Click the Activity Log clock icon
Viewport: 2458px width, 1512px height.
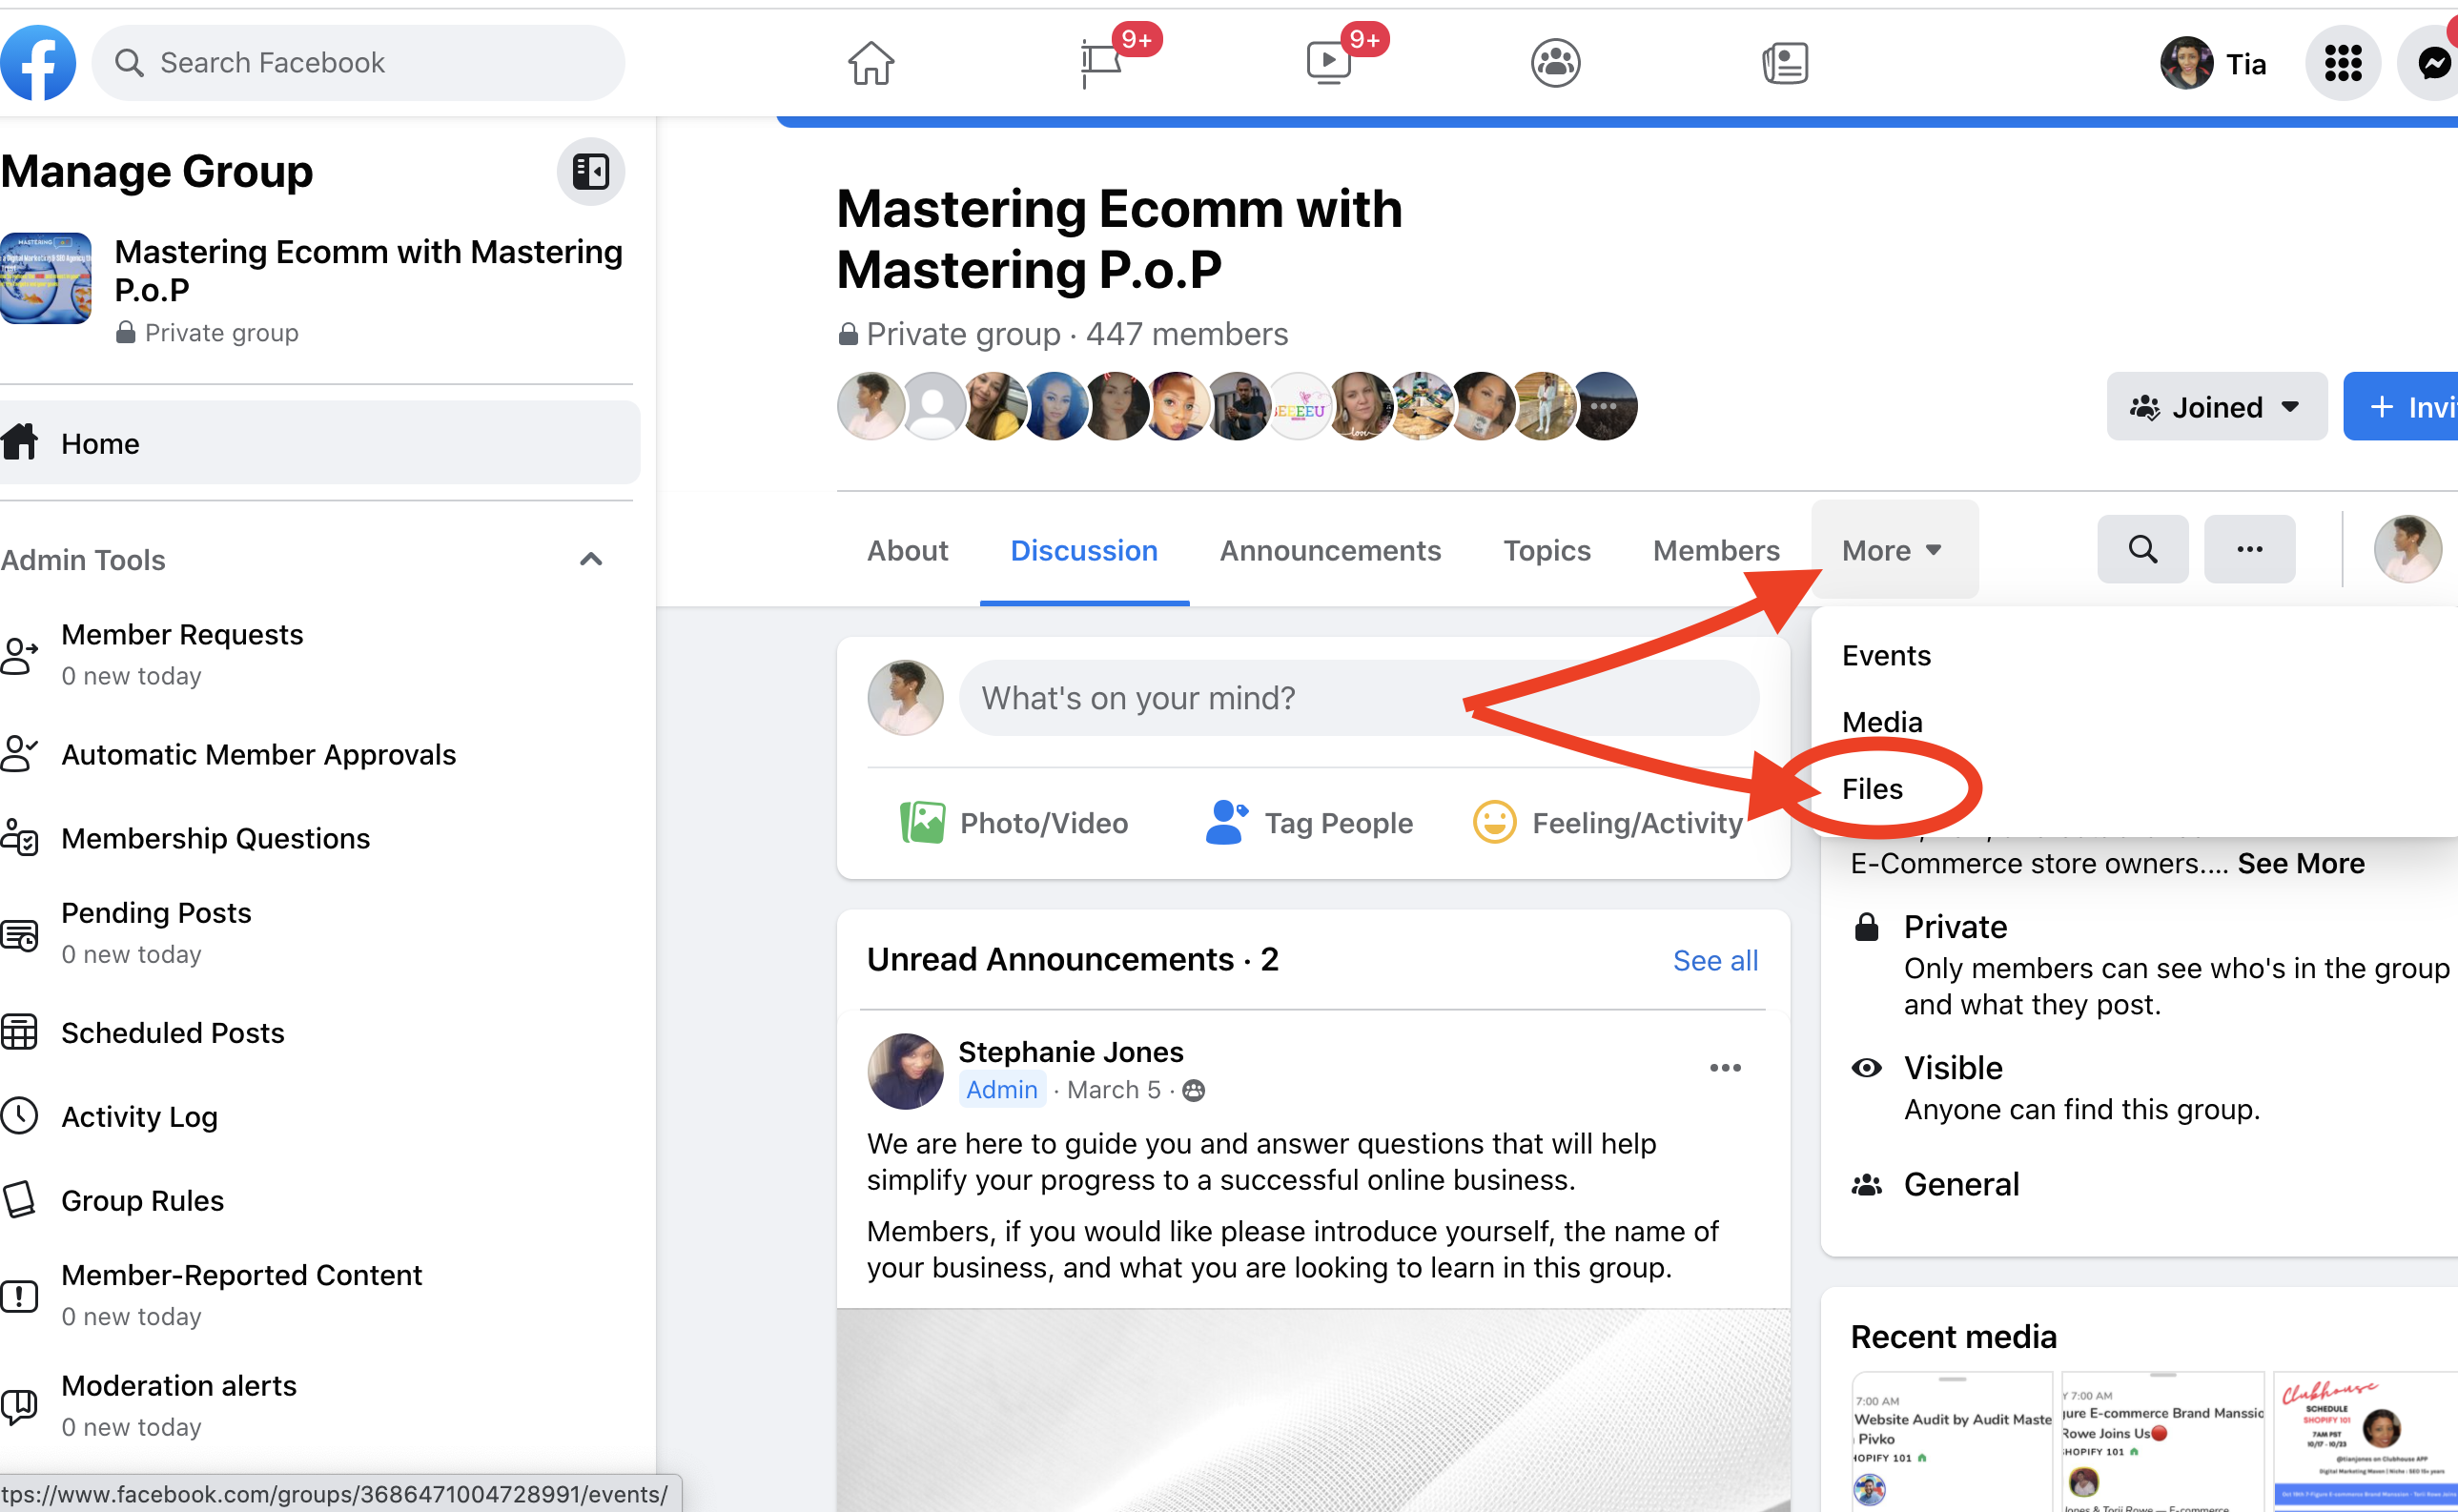click(19, 1115)
